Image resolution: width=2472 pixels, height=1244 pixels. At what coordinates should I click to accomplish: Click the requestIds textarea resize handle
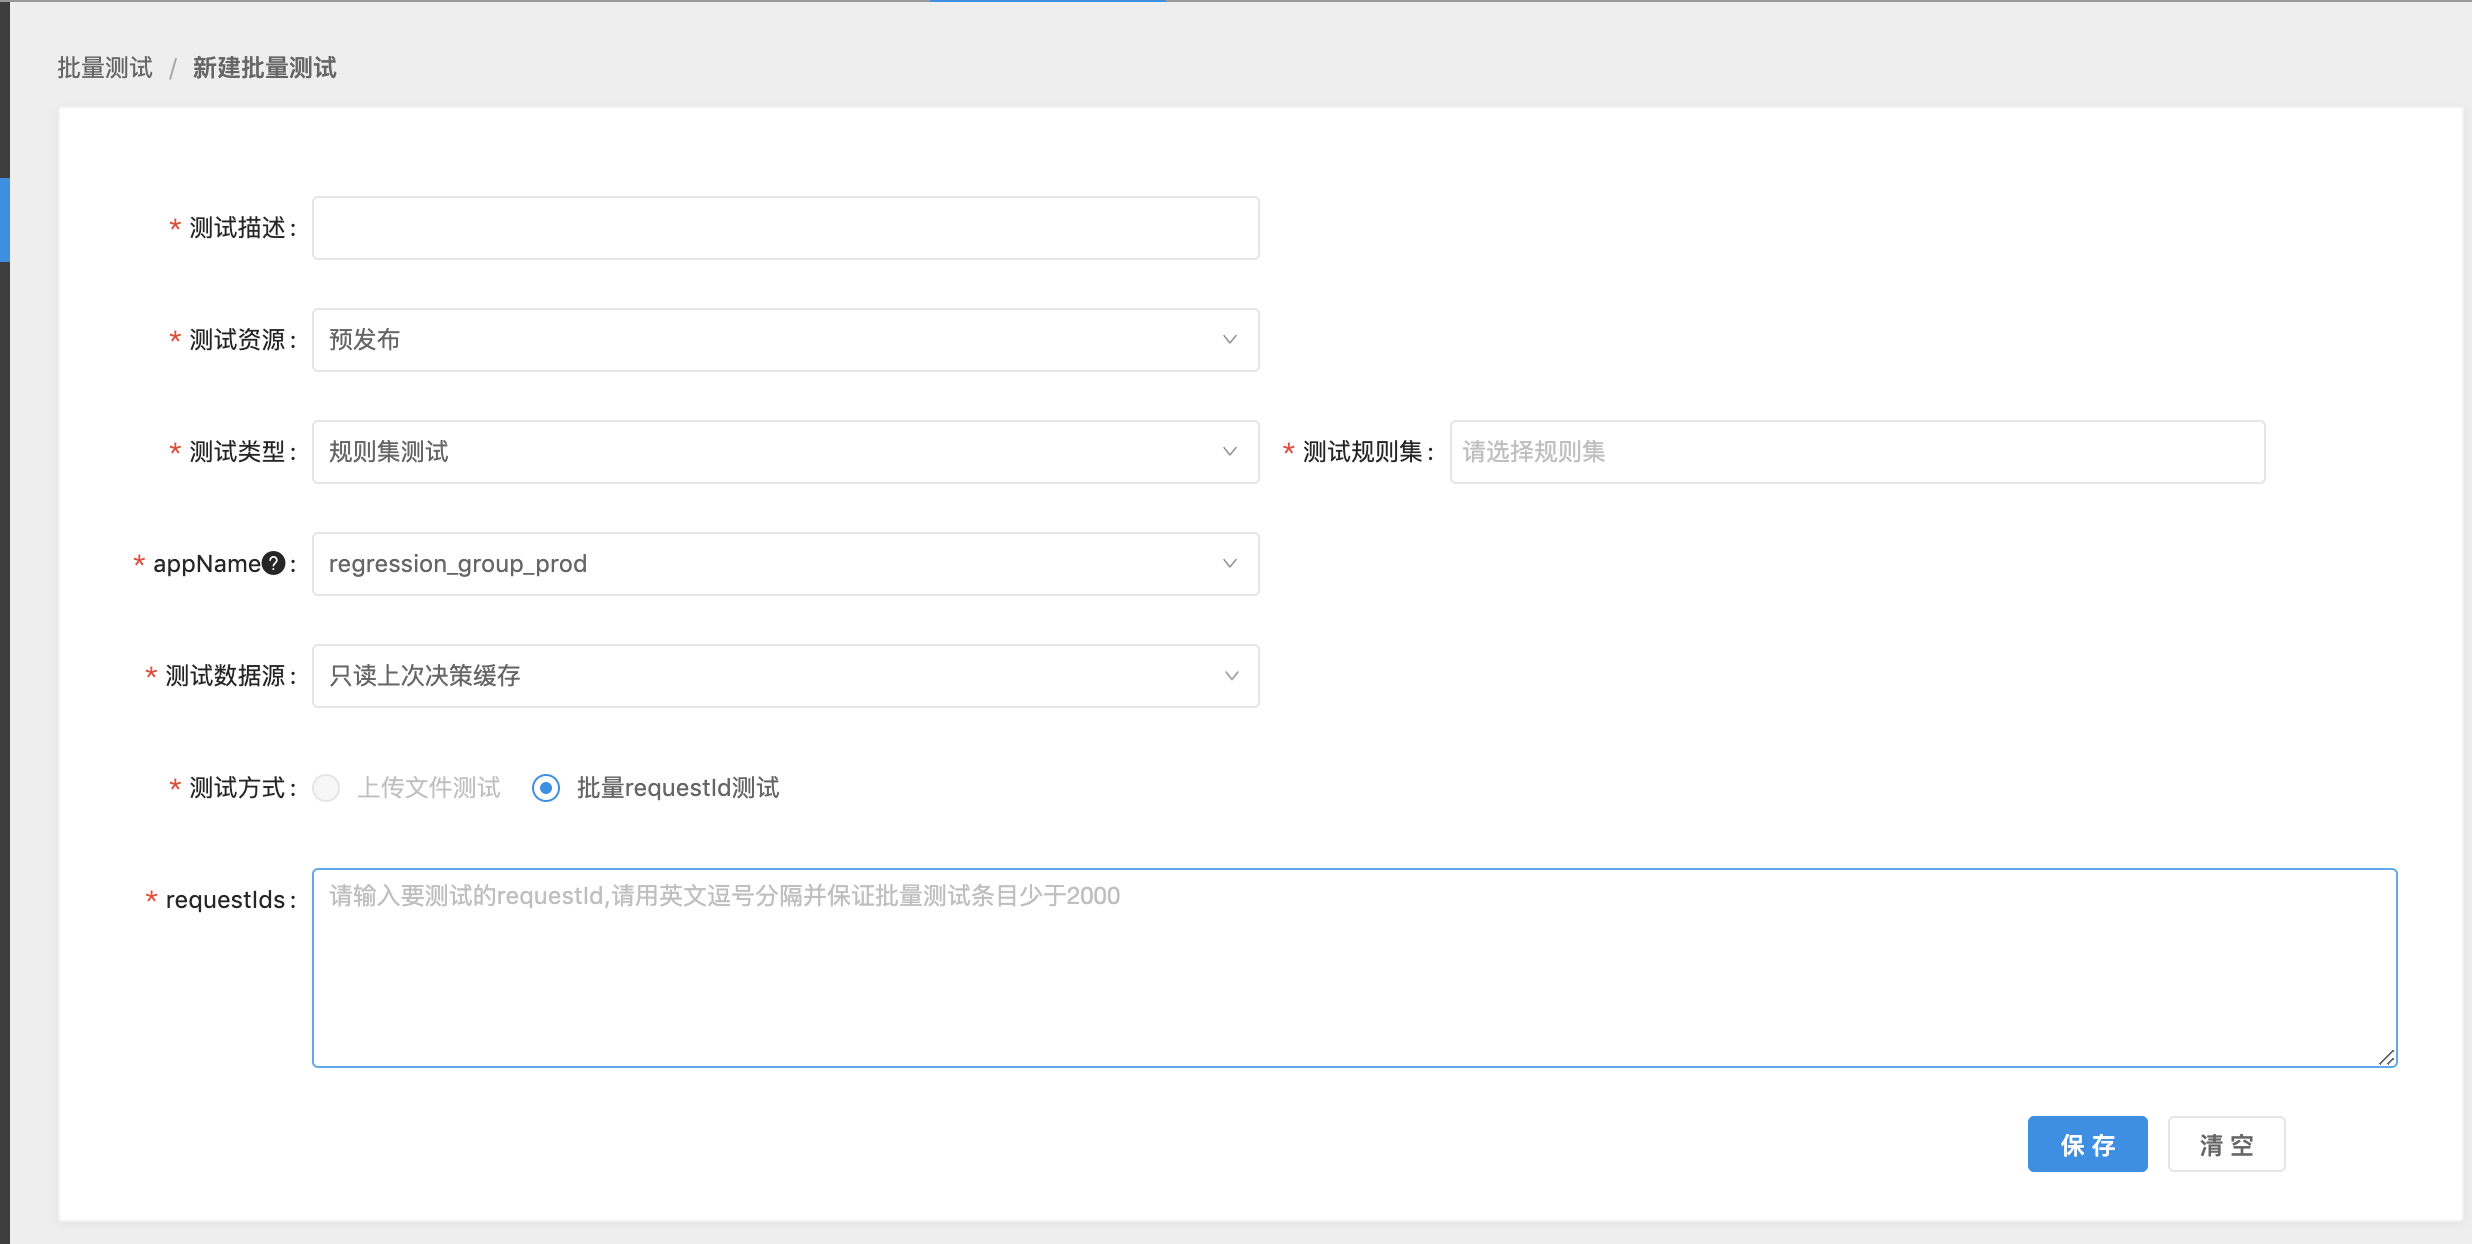point(2386,1057)
